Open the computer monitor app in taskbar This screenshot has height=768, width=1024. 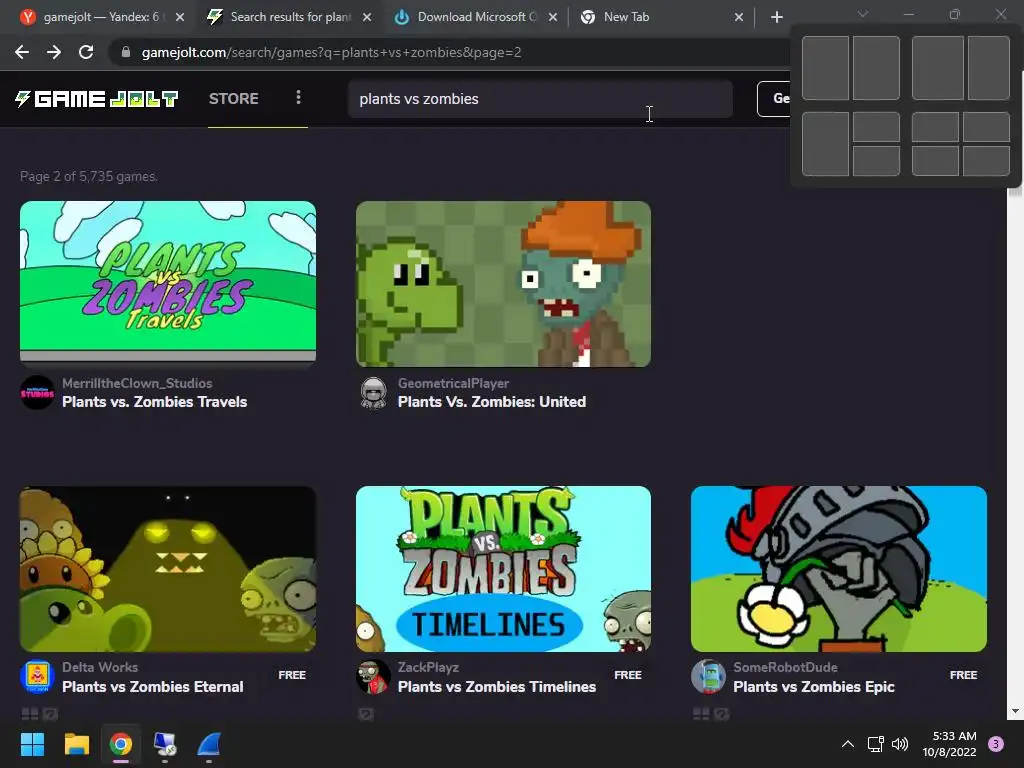coord(165,744)
